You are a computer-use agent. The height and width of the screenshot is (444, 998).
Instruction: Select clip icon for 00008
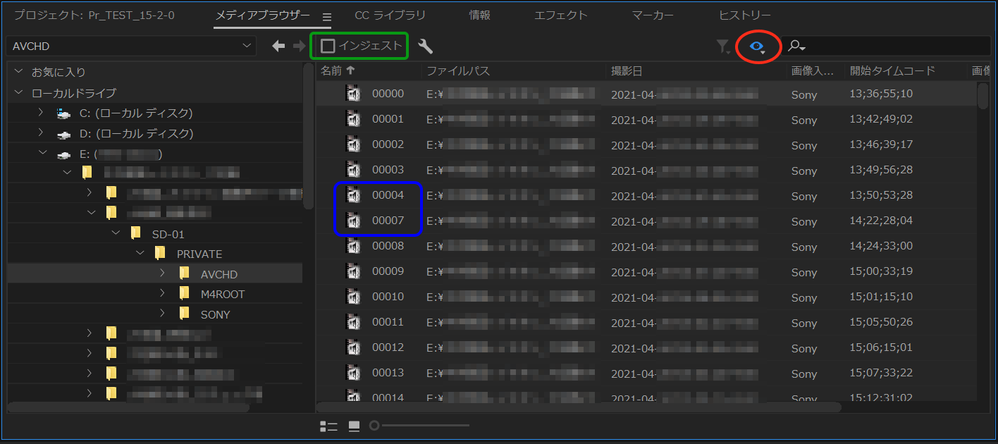pyautogui.click(x=353, y=246)
